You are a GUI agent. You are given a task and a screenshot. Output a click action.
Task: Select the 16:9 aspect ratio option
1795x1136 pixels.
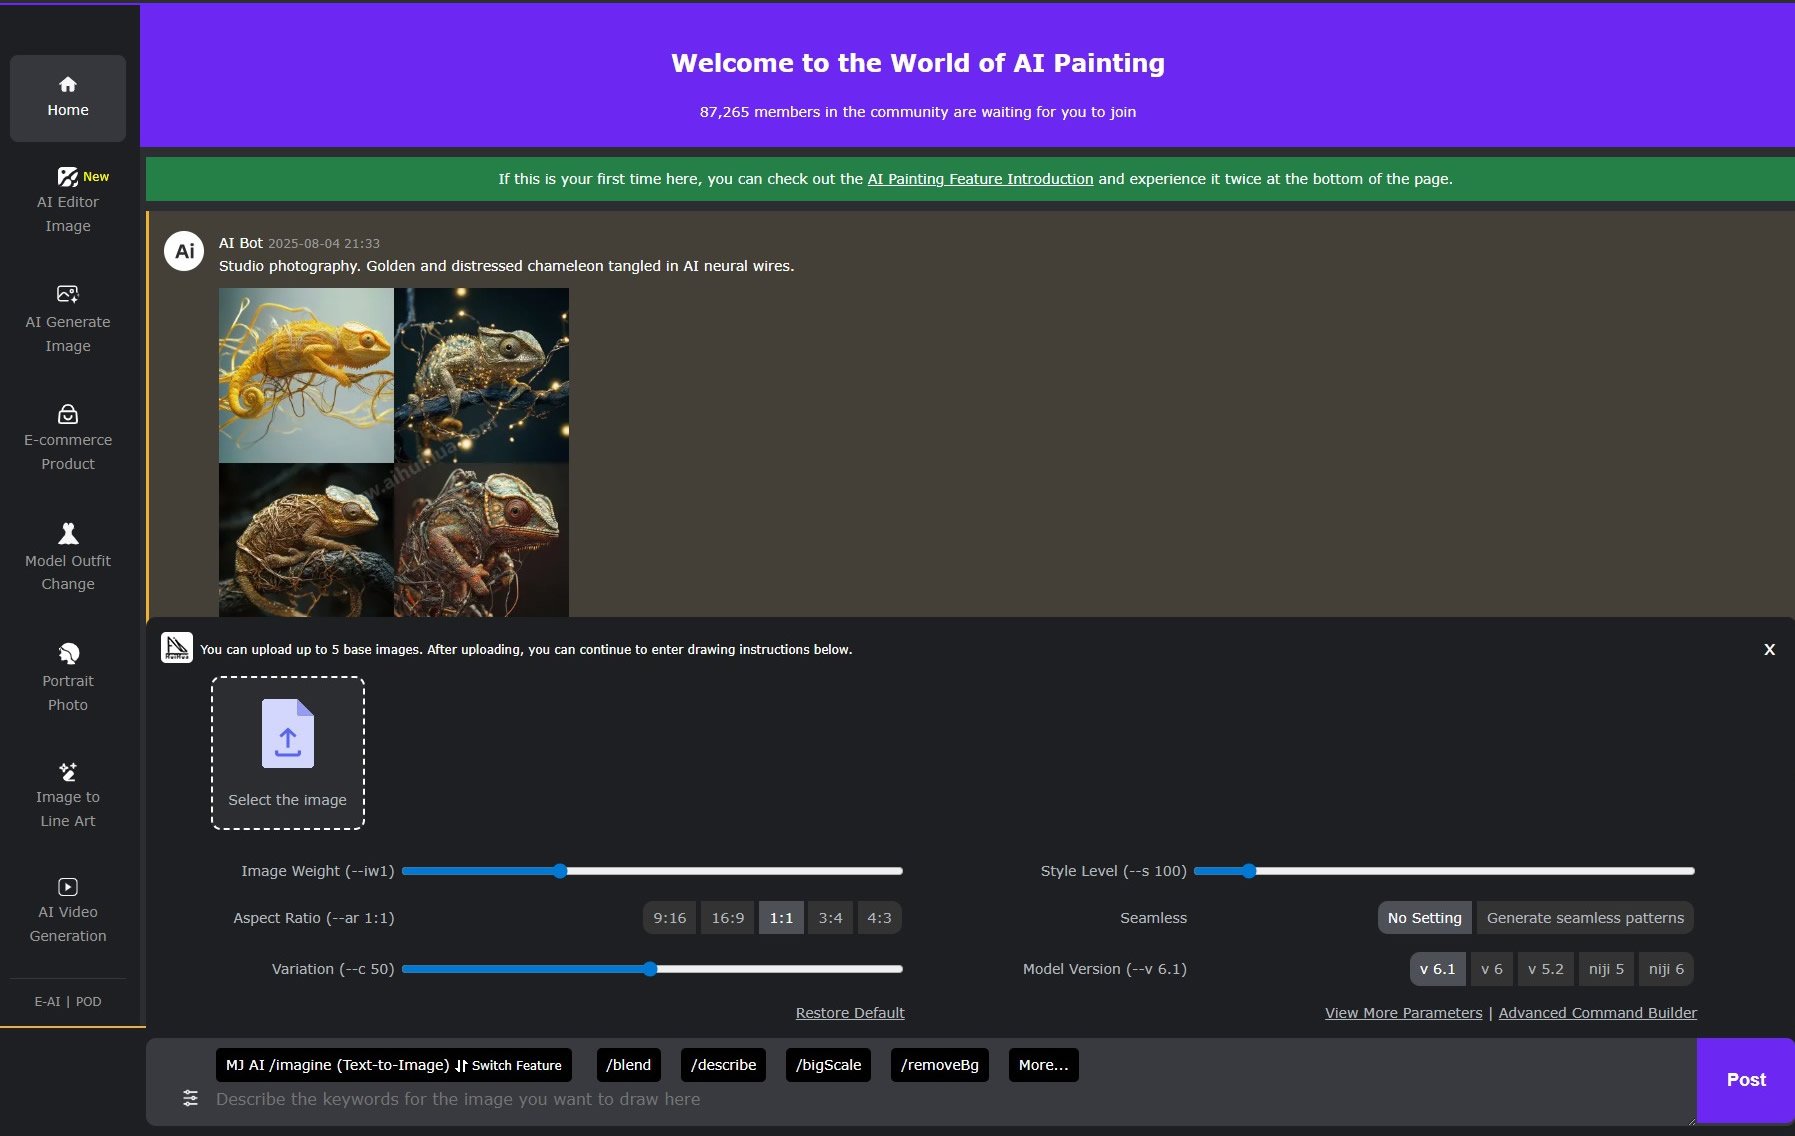[727, 918]
